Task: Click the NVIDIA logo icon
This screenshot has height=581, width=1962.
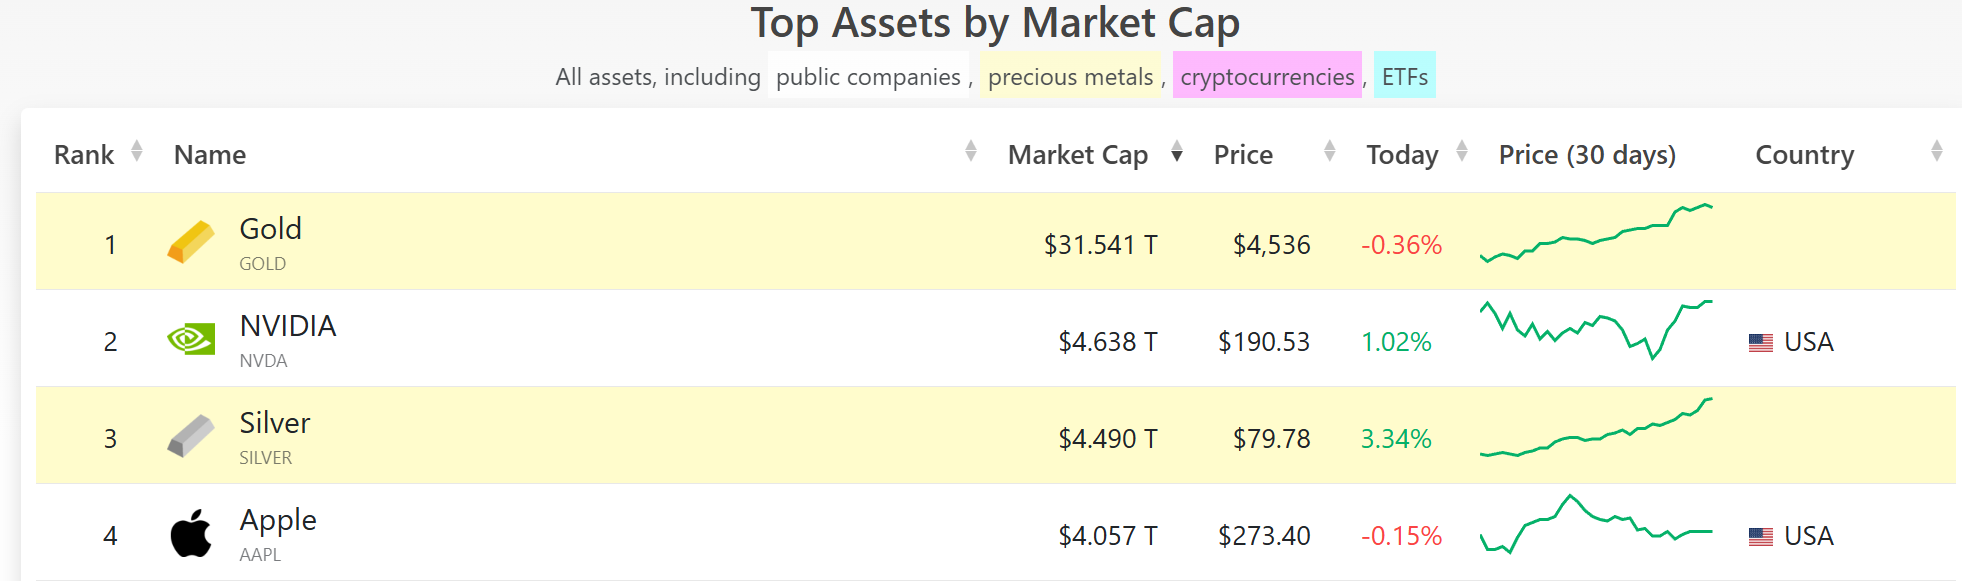Action: 190,340
